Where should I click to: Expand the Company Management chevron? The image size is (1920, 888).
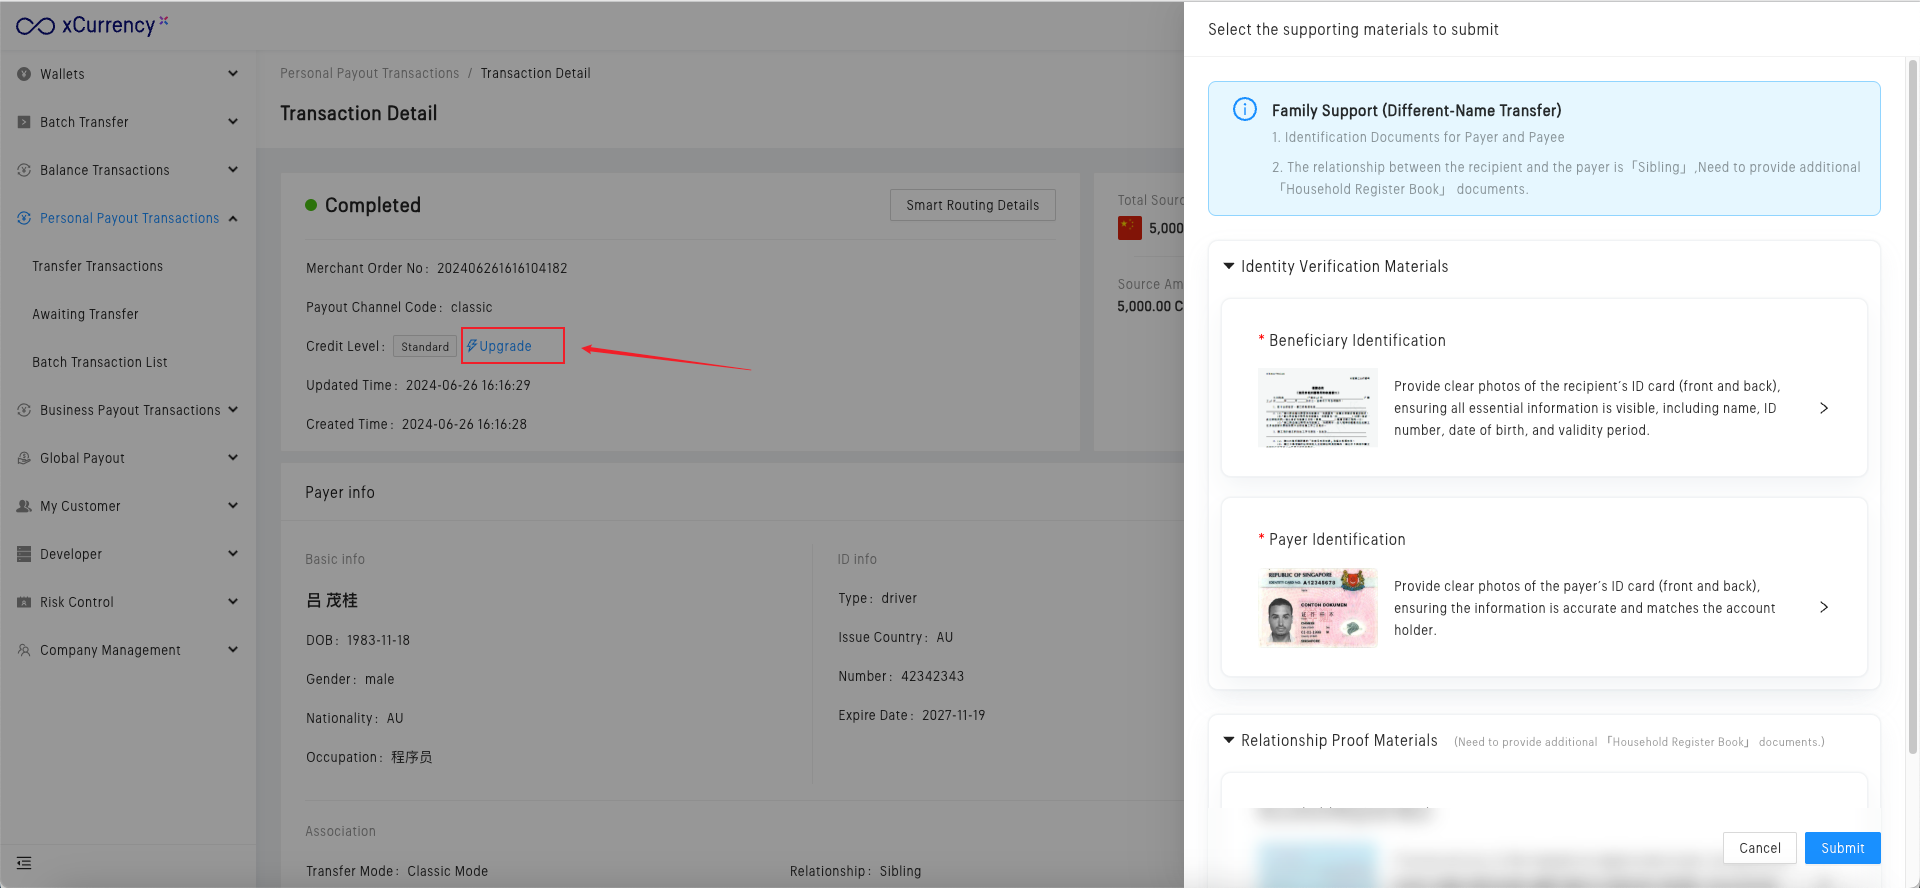click(x=233, y=649)
